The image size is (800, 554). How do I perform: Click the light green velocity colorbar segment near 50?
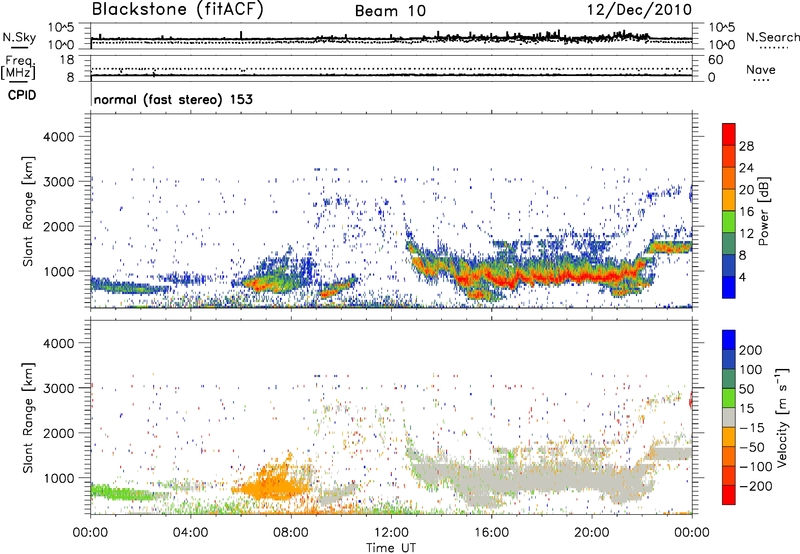(729, 398)
